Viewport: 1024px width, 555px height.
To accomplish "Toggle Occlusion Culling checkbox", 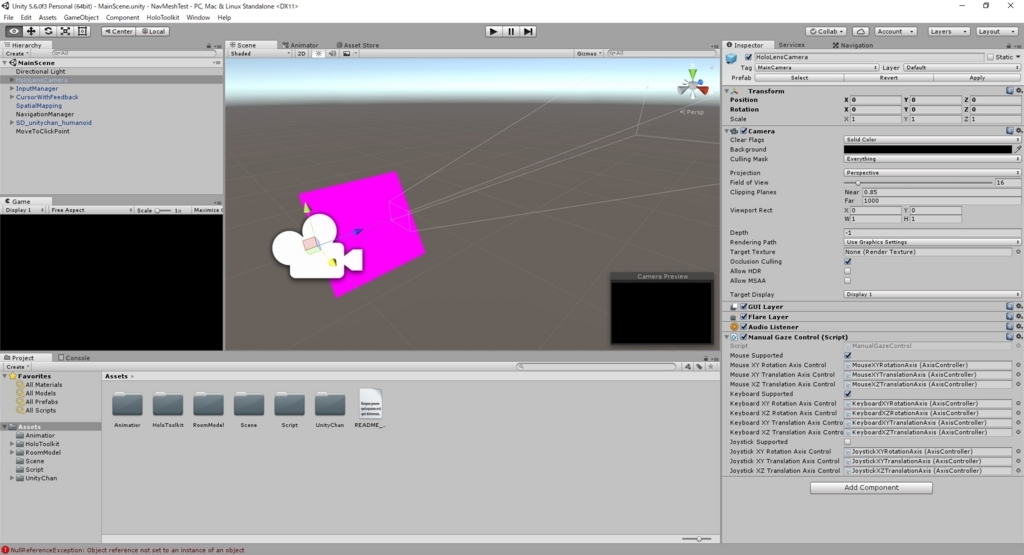I will tap(848, 262).
